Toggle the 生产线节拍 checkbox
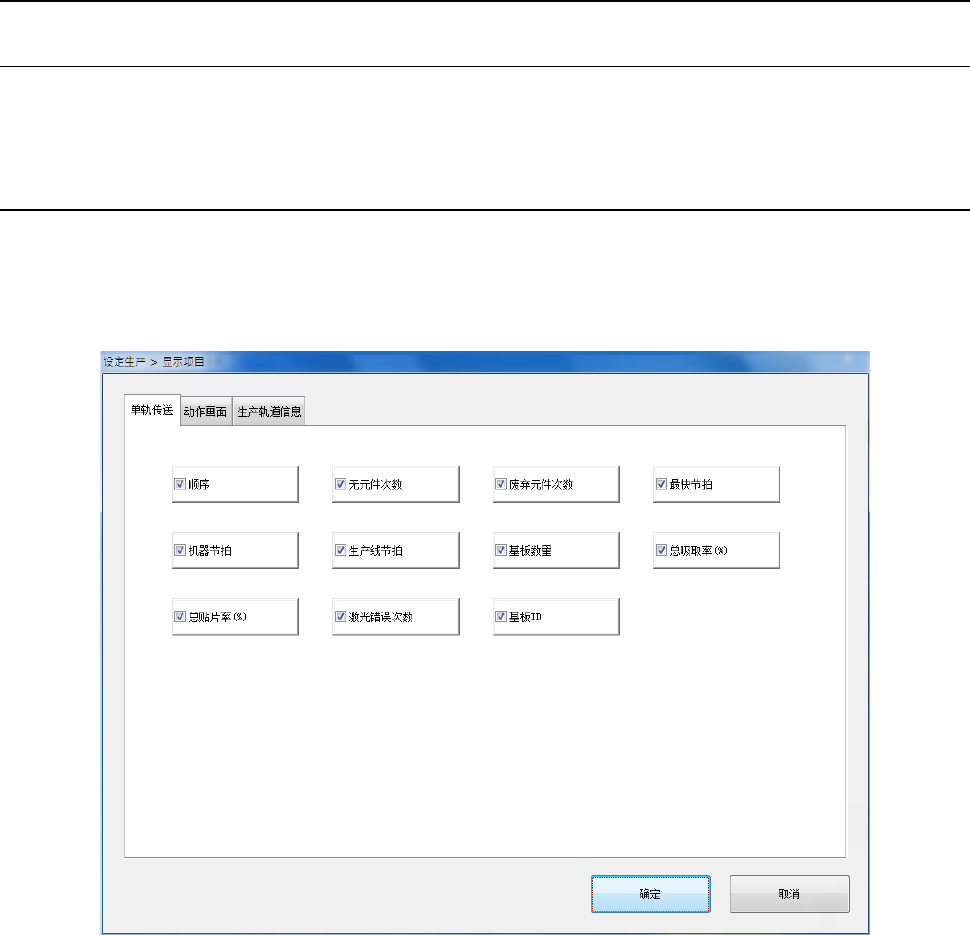The height and width of the screenshot is (935, 970). pos(340,550)
